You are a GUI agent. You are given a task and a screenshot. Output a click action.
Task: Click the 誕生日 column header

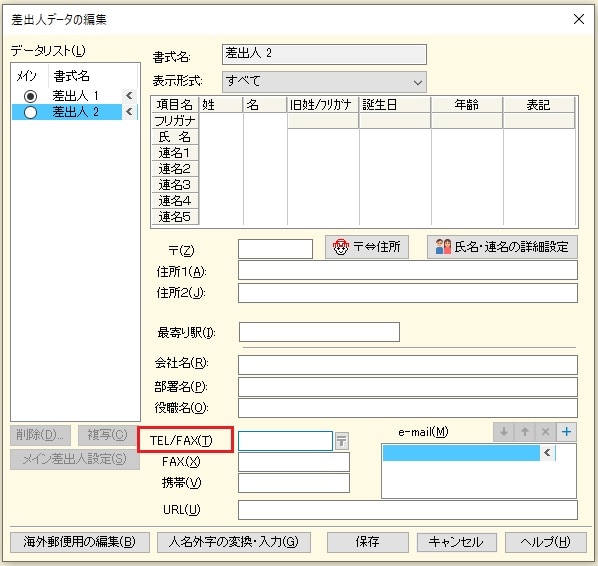[395, 105]
